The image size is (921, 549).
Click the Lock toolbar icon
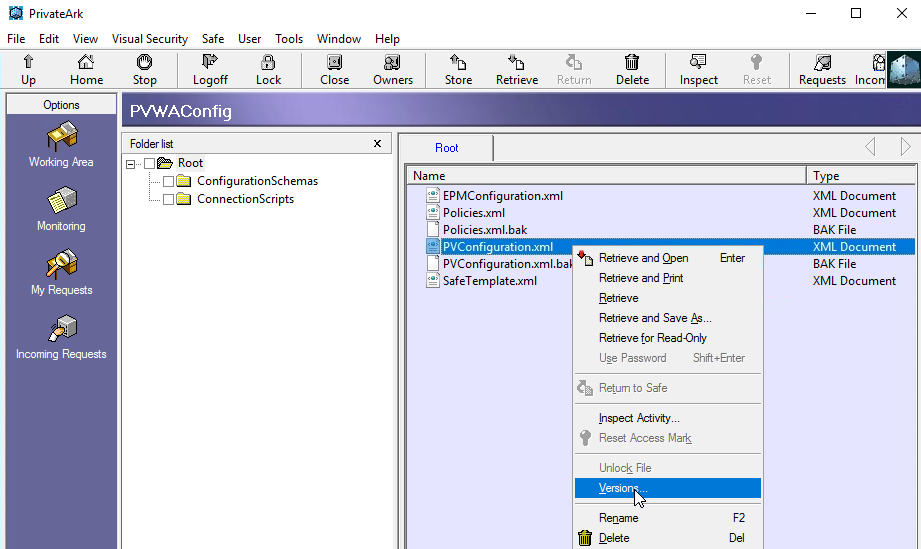tap(268, 69)
